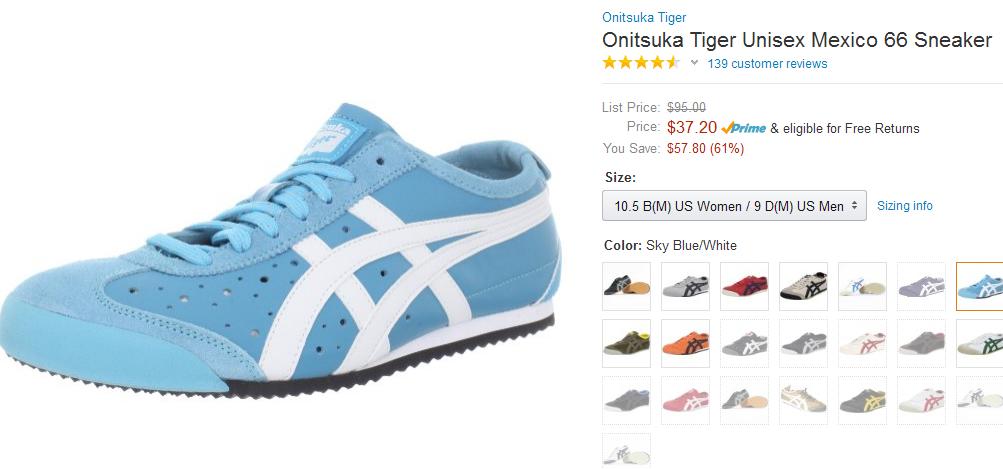Enlarge the main blue sneaker product image

point(280,250)
